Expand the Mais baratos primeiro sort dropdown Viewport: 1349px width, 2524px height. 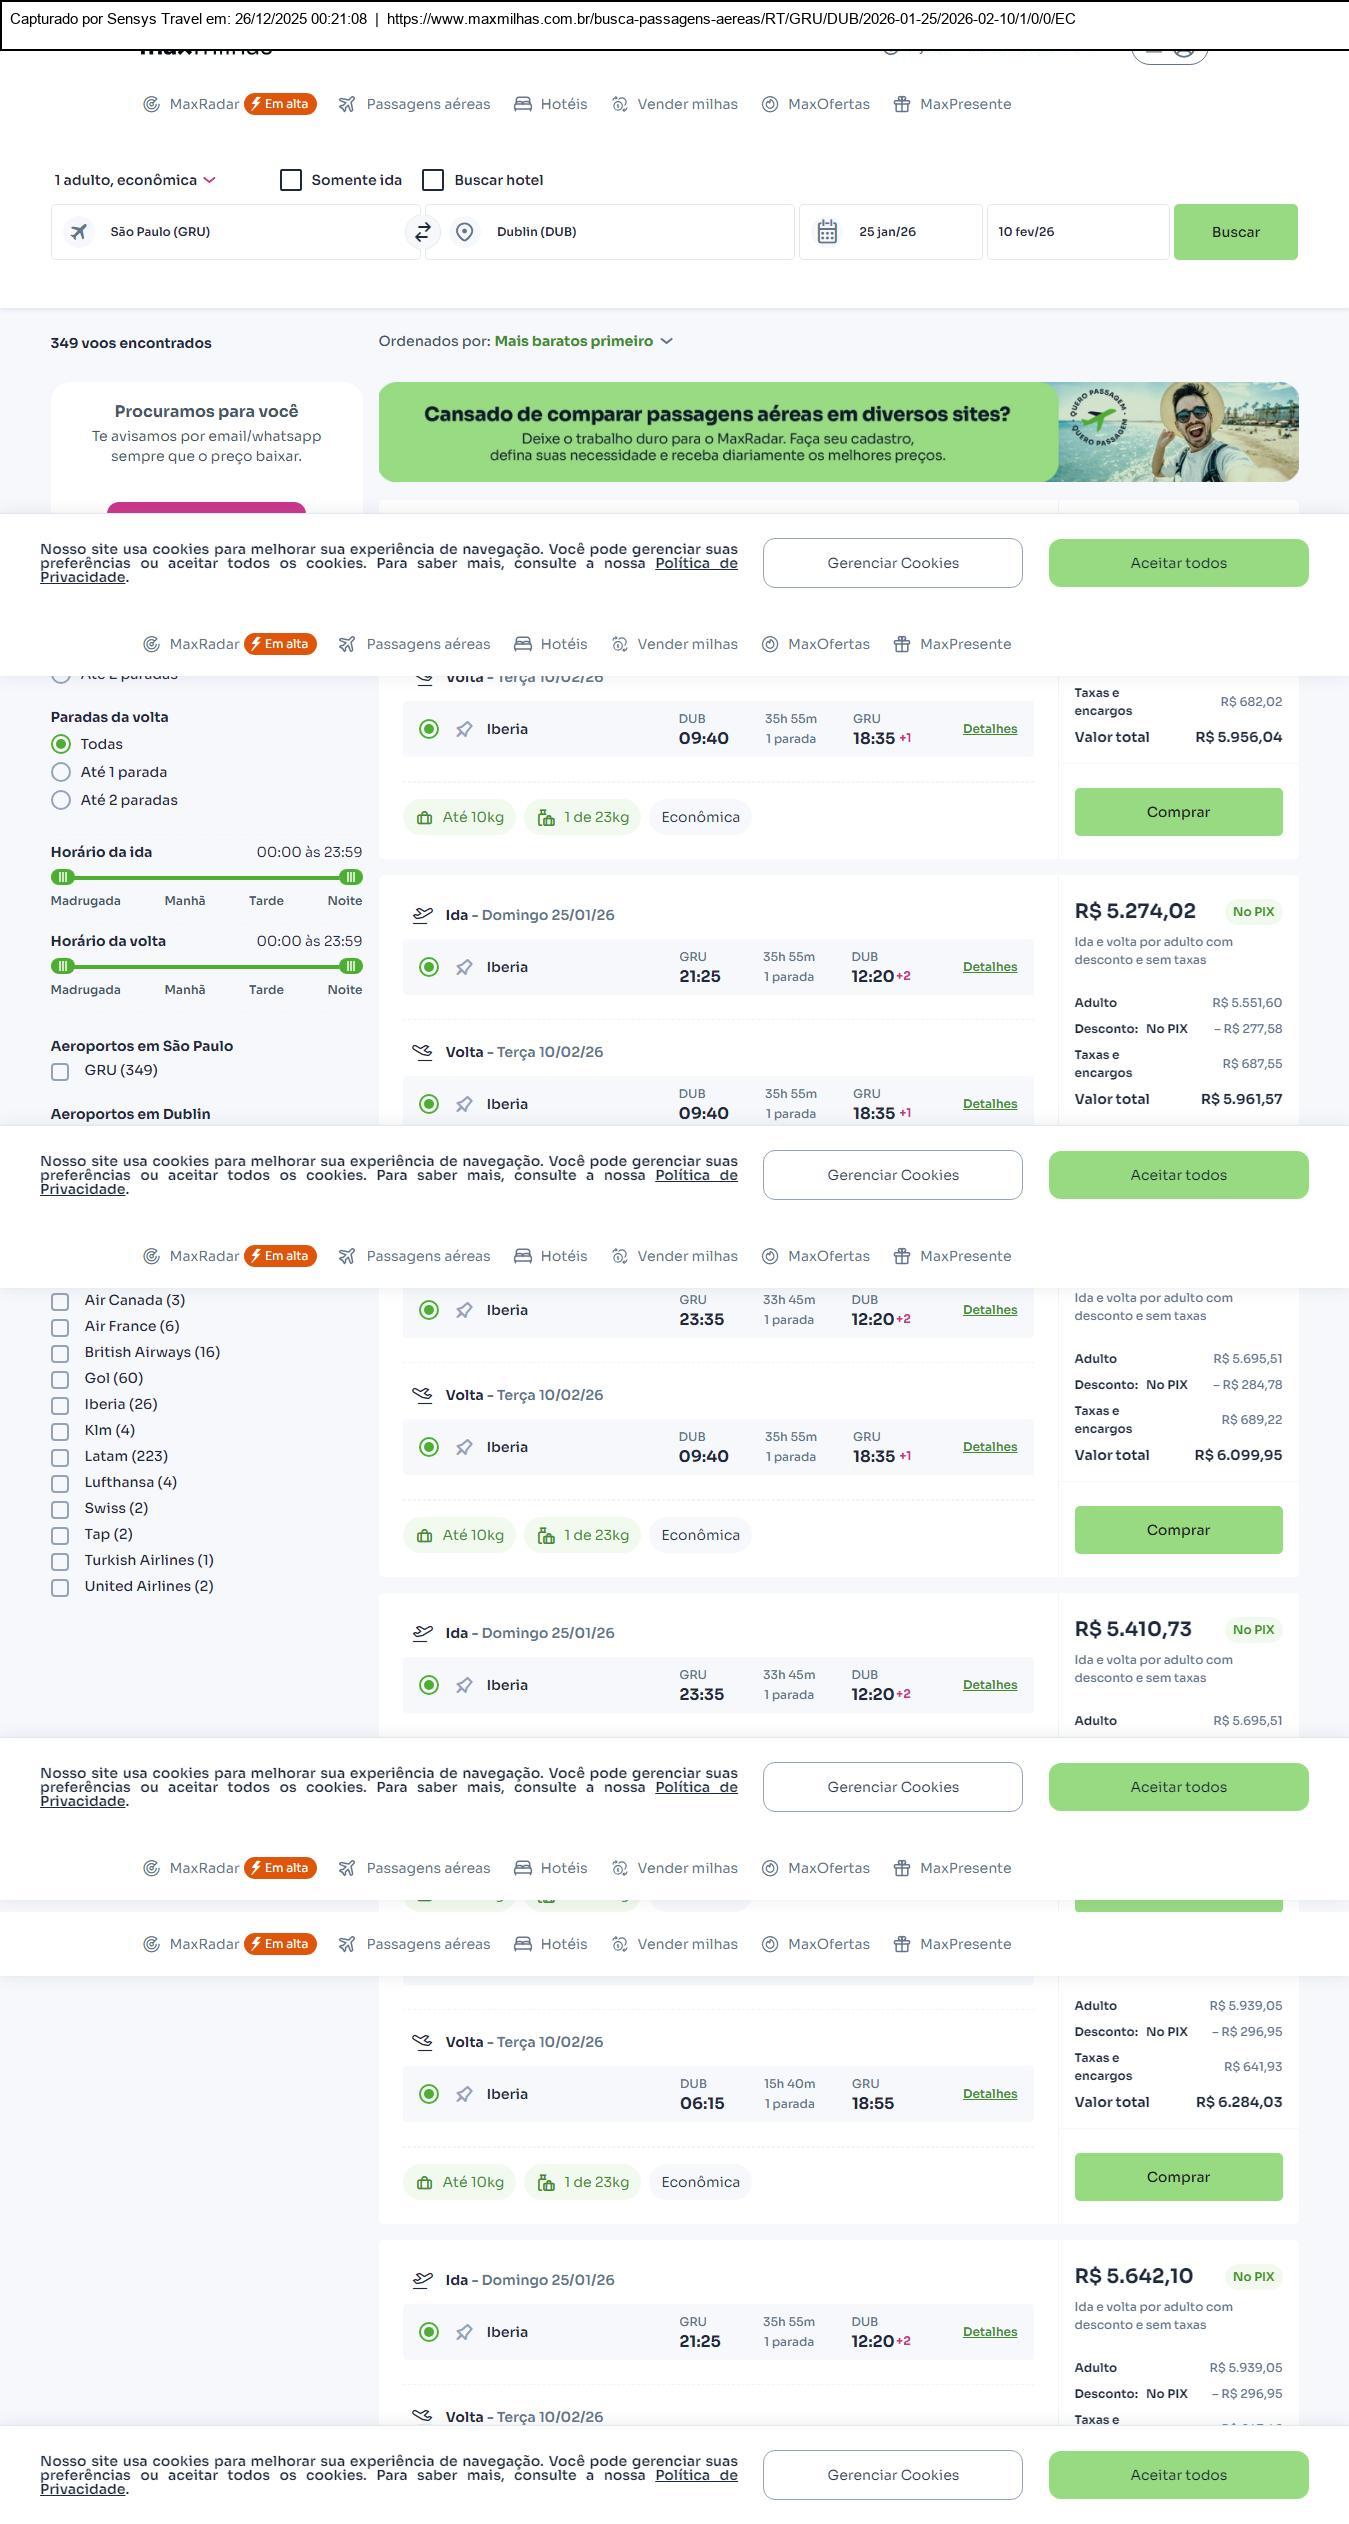coord(583,341)
